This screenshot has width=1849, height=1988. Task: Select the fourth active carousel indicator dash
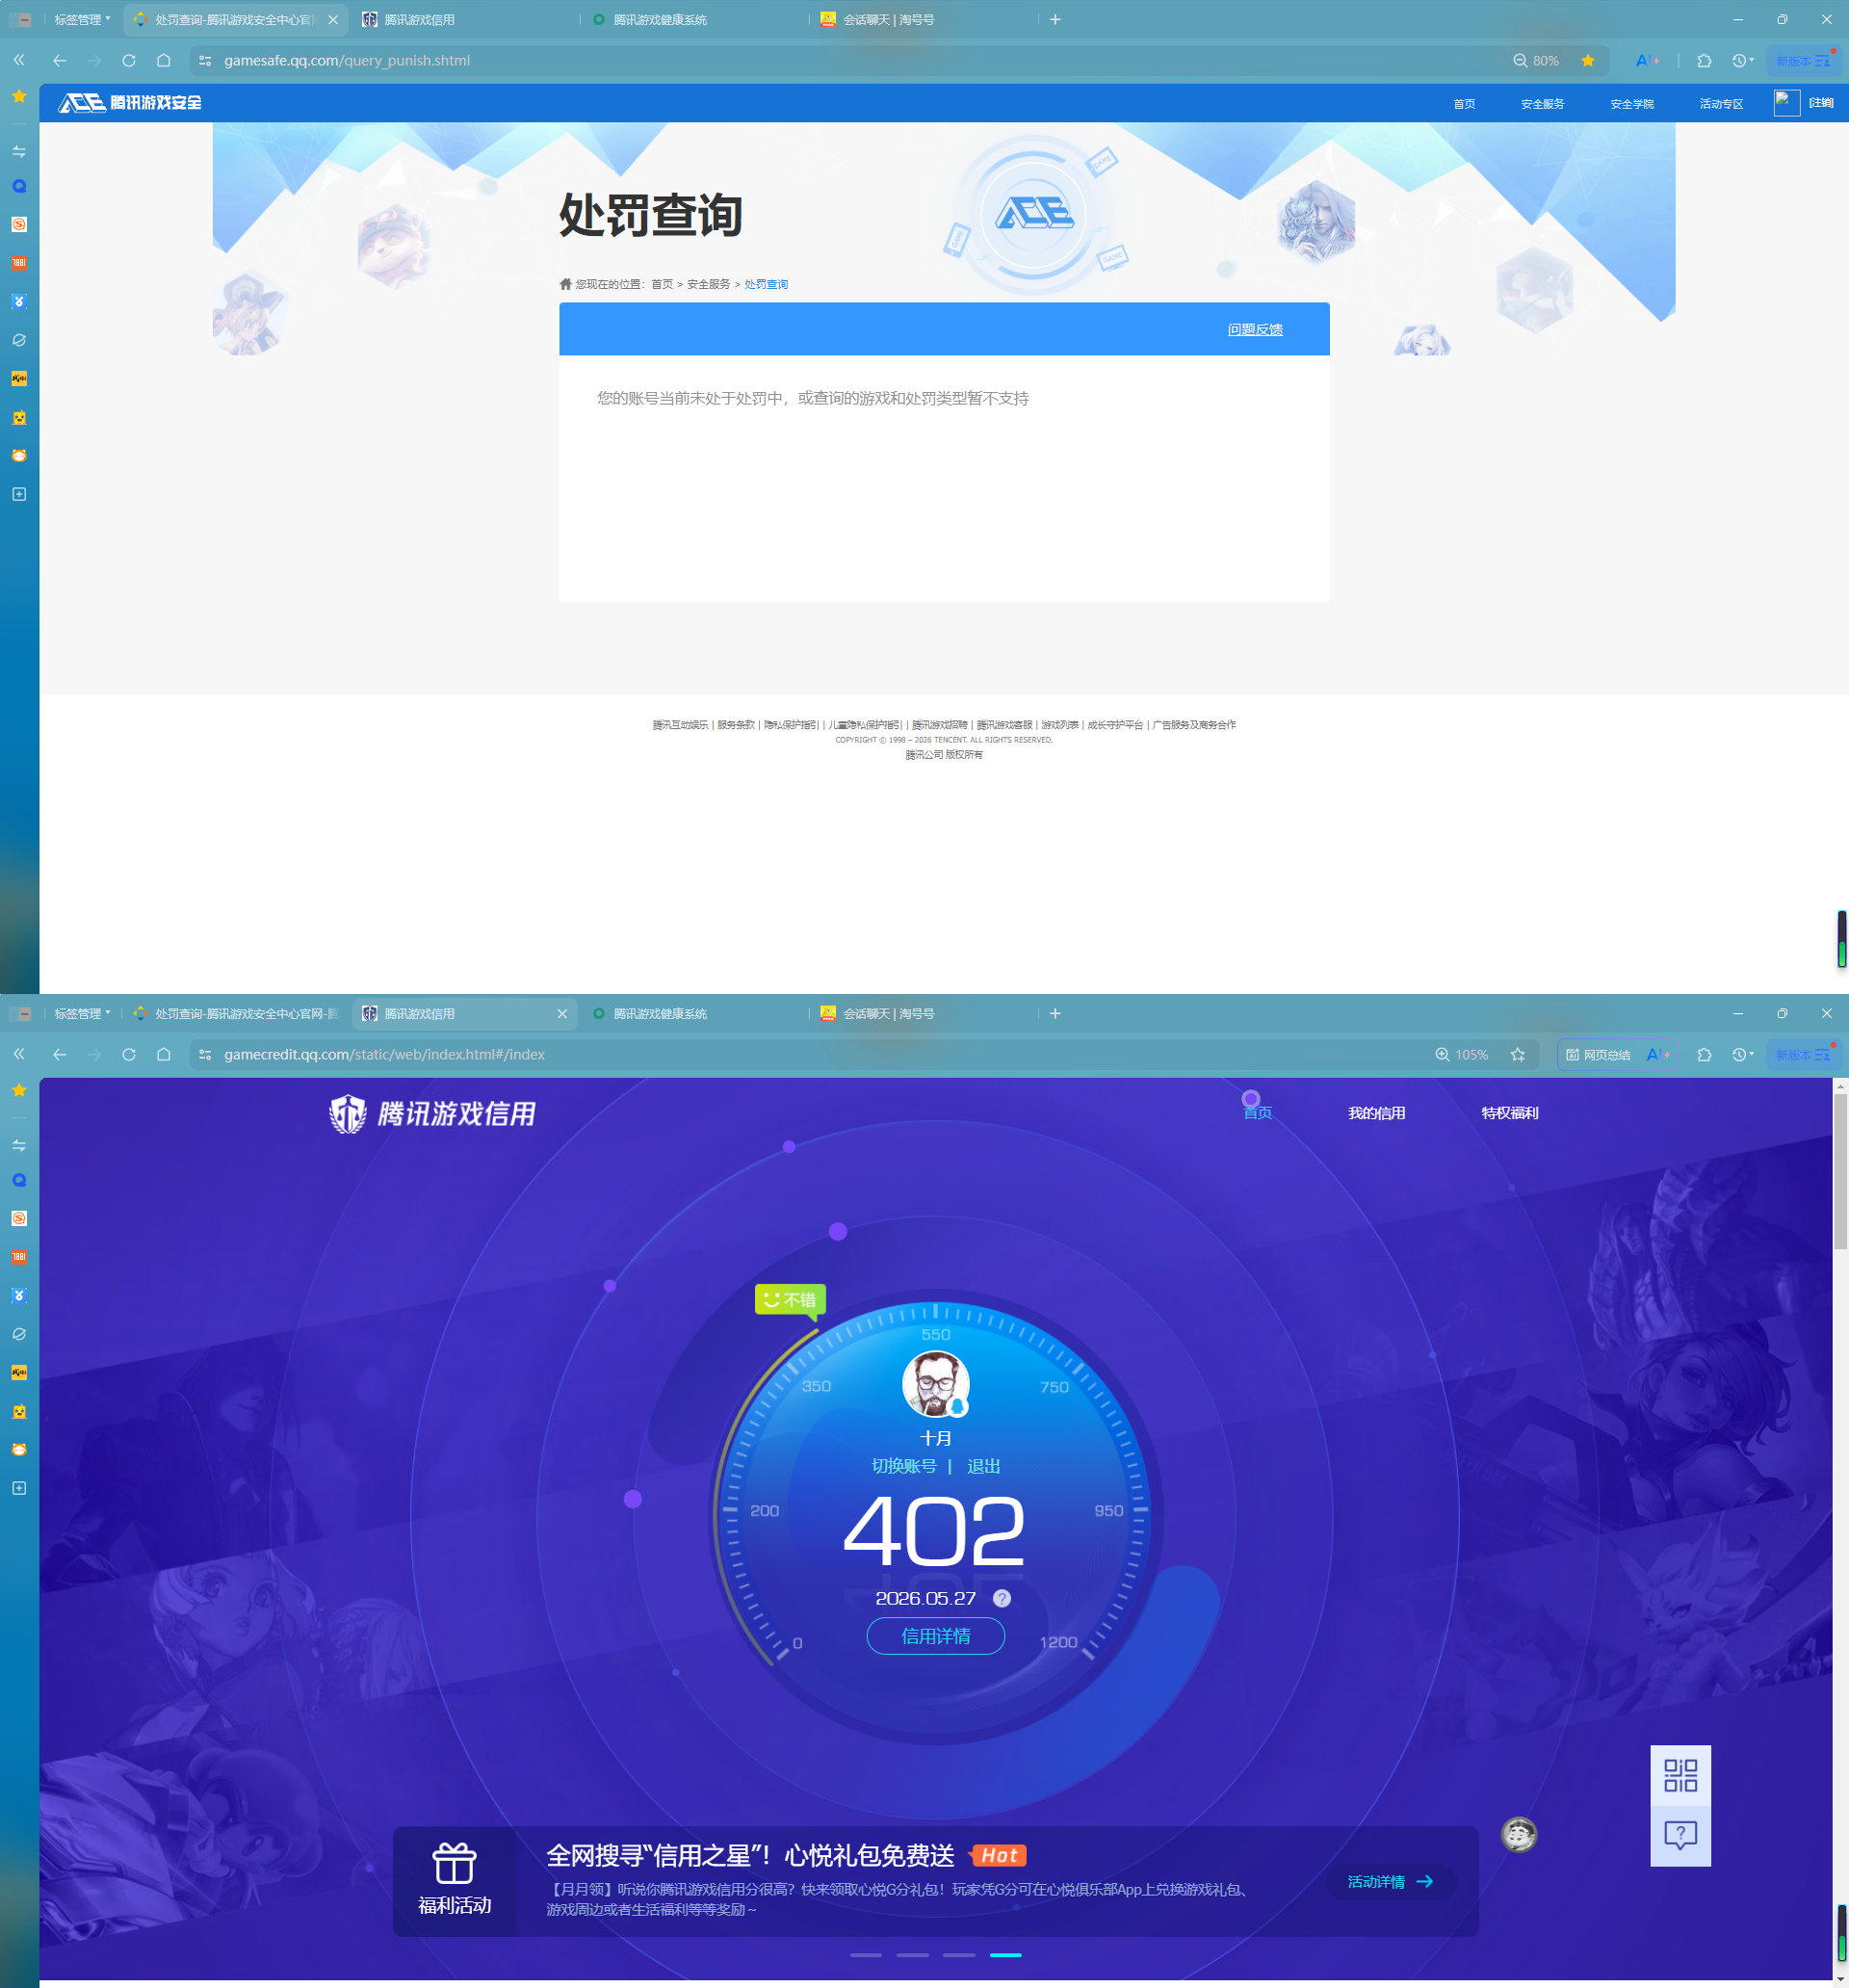pos(1005,1955)
